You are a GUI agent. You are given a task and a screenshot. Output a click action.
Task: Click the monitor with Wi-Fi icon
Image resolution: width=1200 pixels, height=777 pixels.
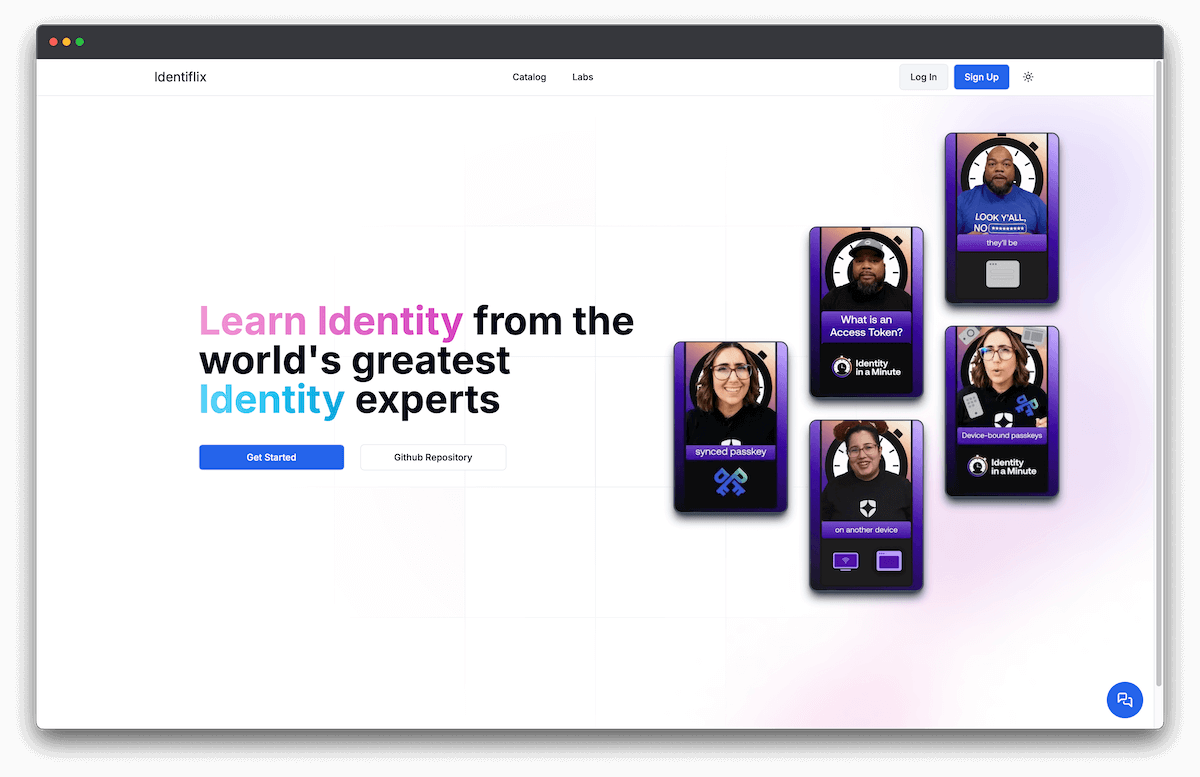click(x=845, y=561)
